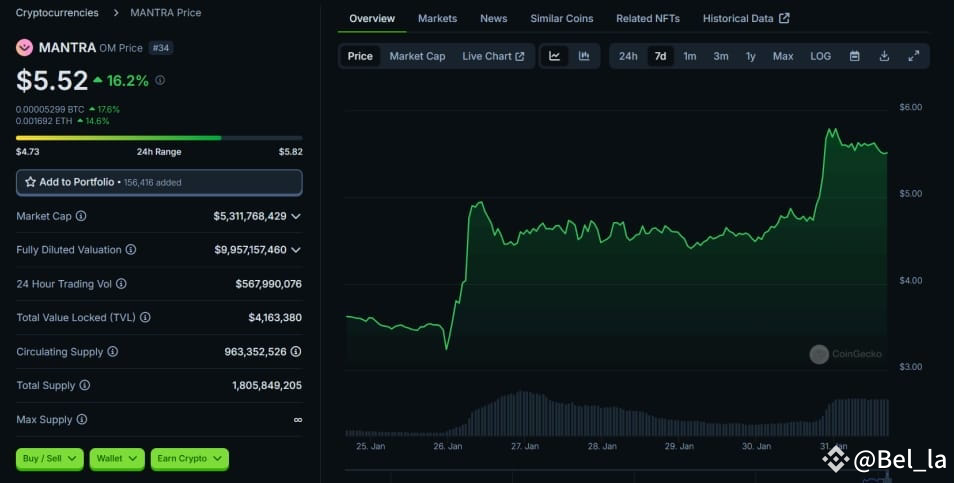The height and width of the screenshot is (483, 955).
Task: Click the infinity Max Supply value
Action: pos(298,420)
